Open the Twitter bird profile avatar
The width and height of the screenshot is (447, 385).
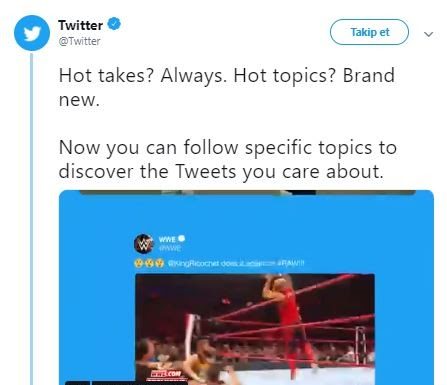point(32,33)
